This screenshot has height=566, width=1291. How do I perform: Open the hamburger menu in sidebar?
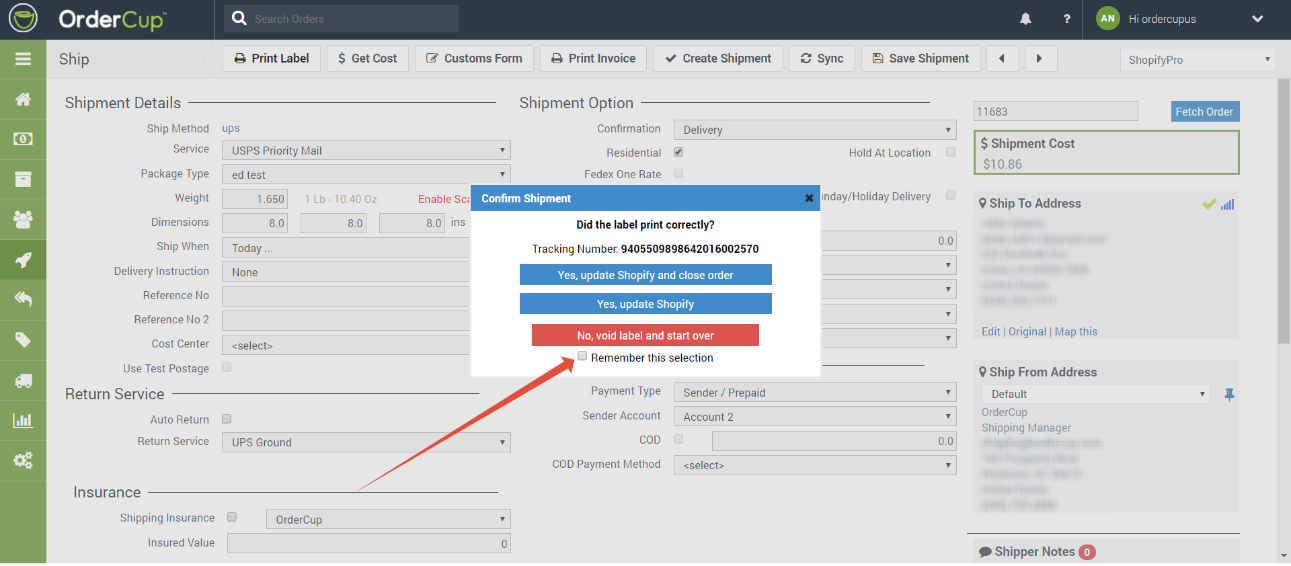[x=22, y=59]
